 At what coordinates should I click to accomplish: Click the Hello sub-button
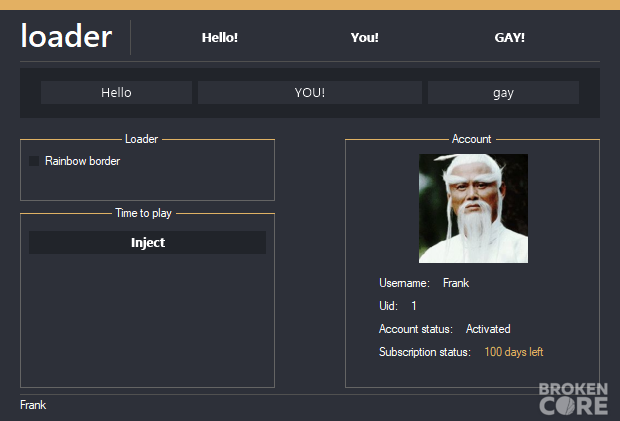click(x=116, y=93)
